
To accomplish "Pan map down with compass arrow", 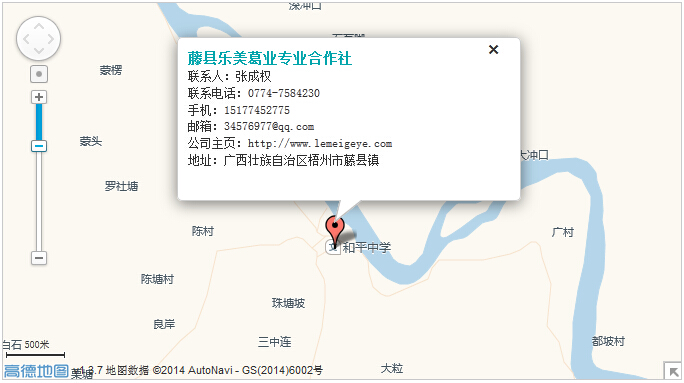I will pyautogui.click(x=38, y=51).
